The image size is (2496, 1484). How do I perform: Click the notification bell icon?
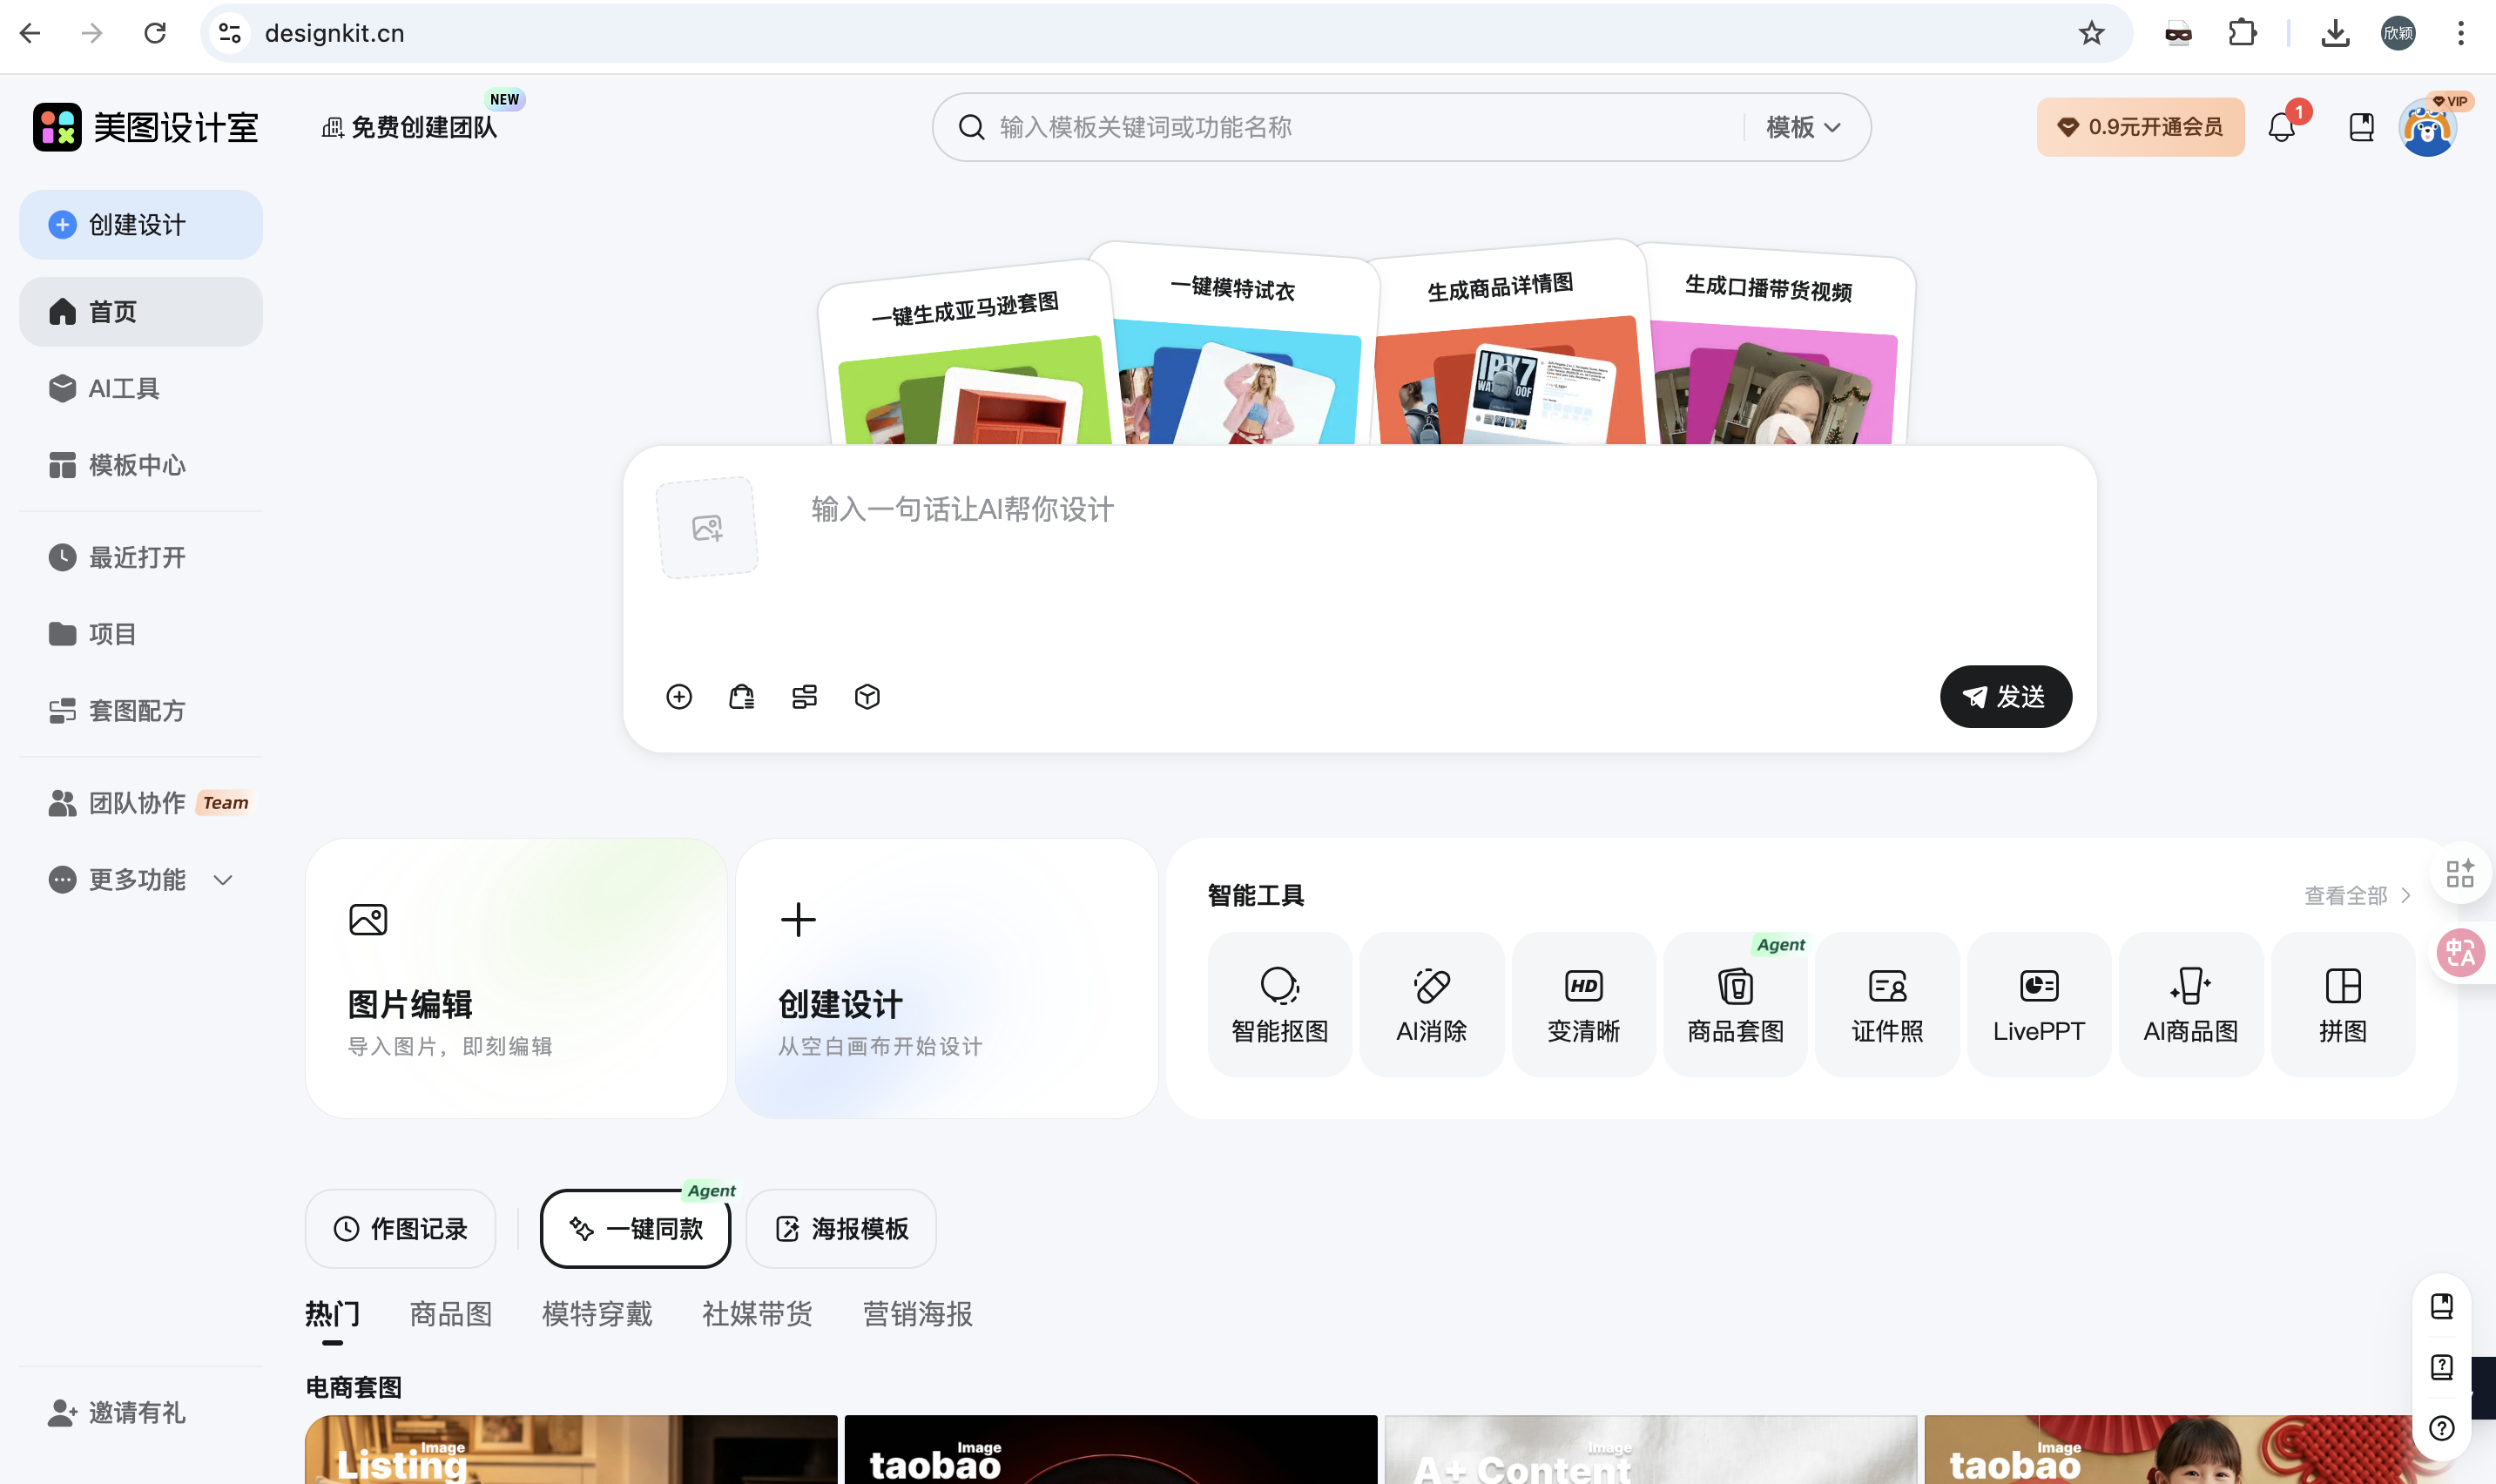pyautogui.click(x=2283, y=126)
